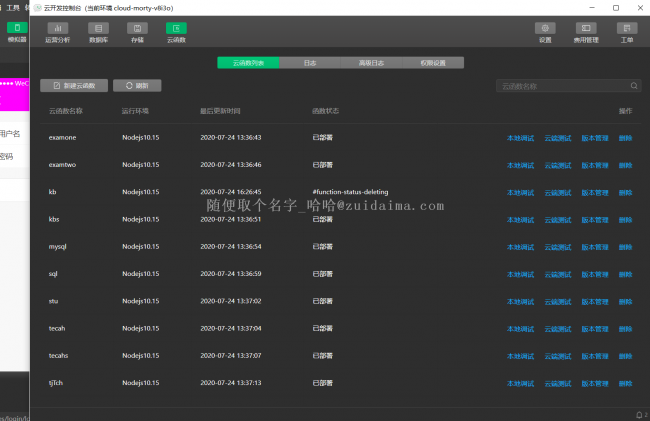Click the notification bell in status bar
Image resolution: width=650 pixels, height=421 pixels.
[x=639, y=414]
